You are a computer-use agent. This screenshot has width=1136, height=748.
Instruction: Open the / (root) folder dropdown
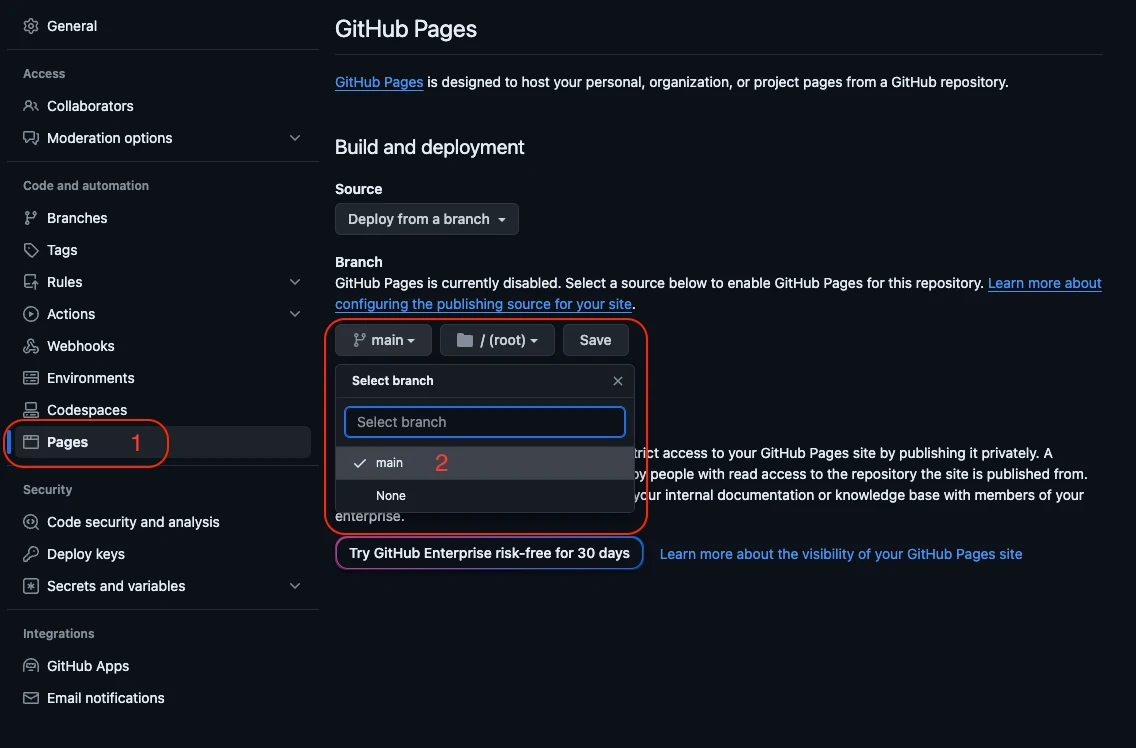497,340
